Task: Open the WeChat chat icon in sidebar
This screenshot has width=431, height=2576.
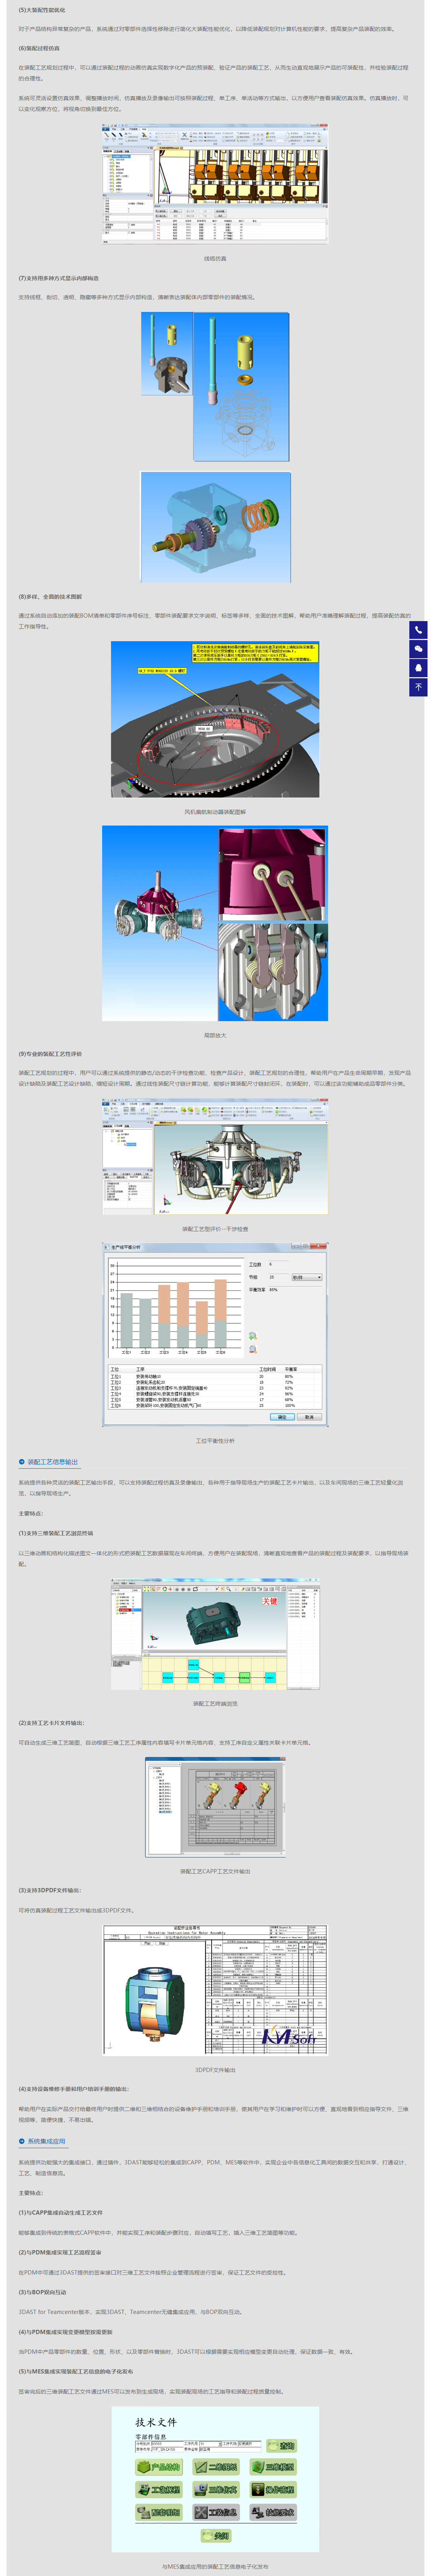Action: [x=418, y=649]
